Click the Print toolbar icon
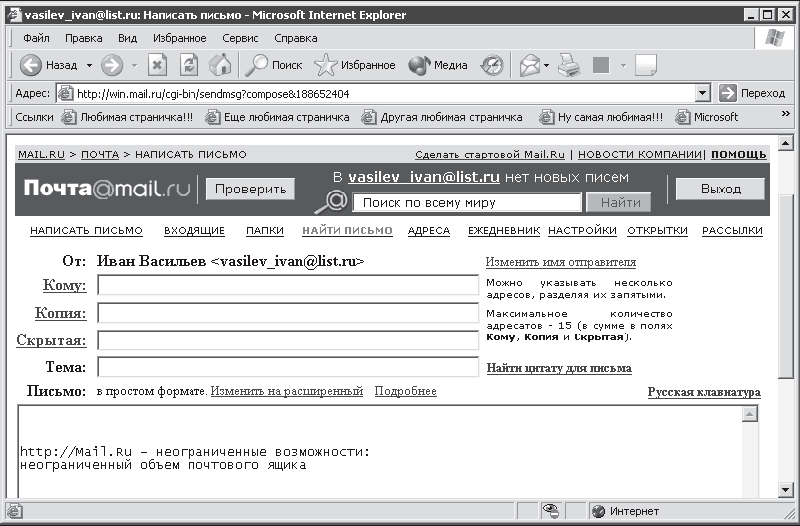 point(569,65)
